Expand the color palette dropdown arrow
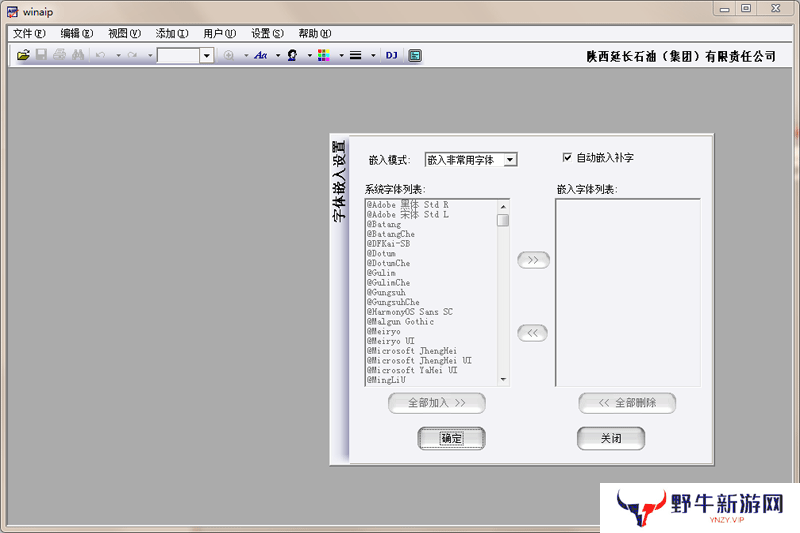Viewport: 800px width, 533px height. click(341, 55)
